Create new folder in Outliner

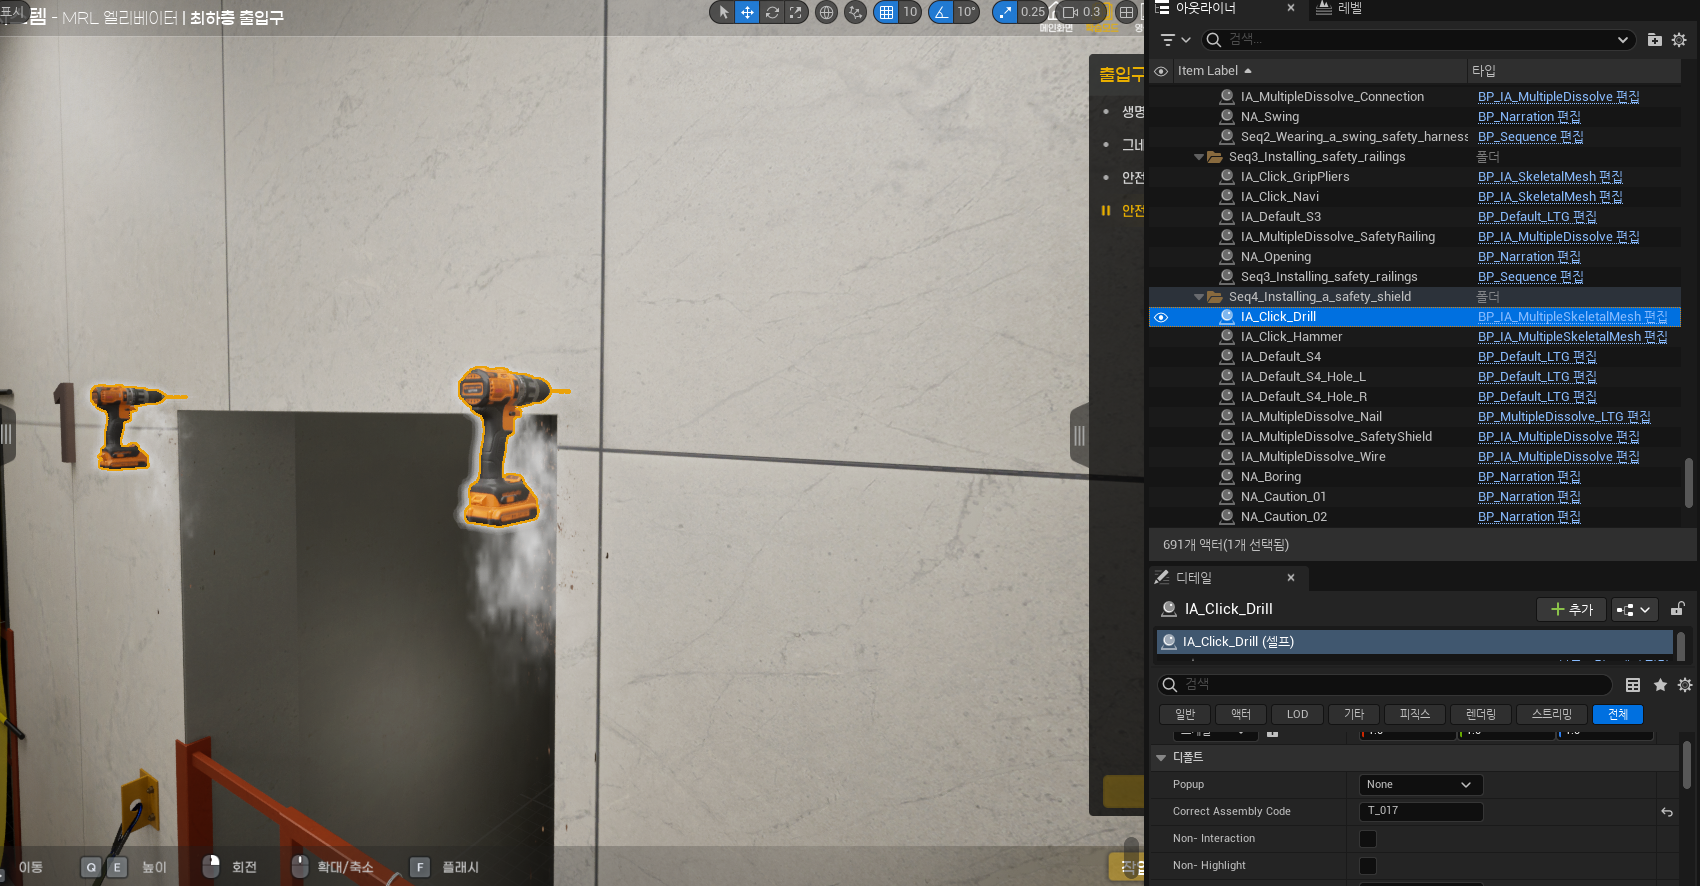click(x=1655, y=40)
